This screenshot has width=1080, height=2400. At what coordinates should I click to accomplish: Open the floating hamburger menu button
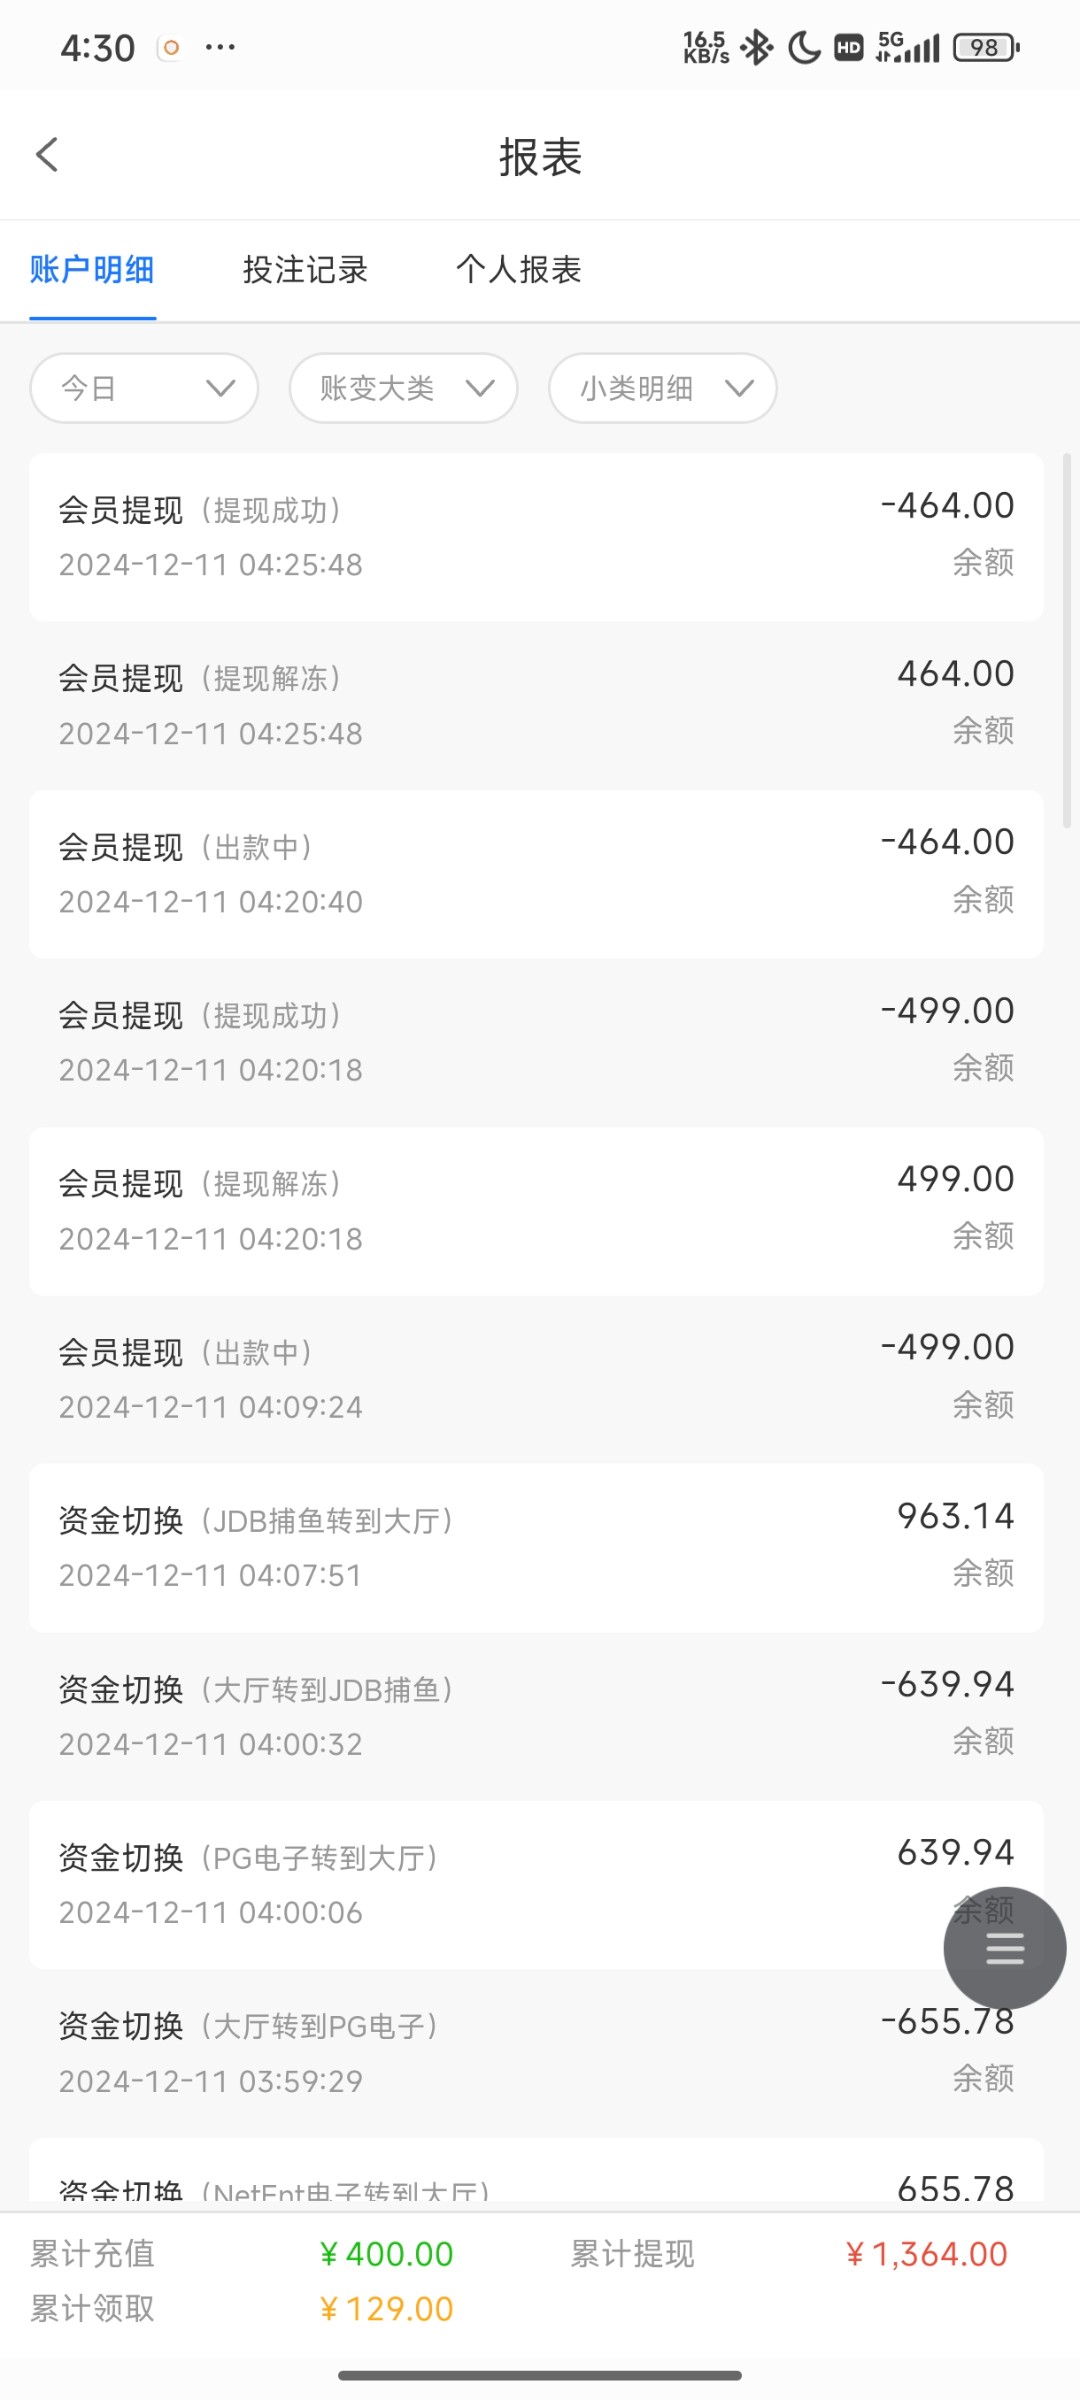coord(1004,1948)
